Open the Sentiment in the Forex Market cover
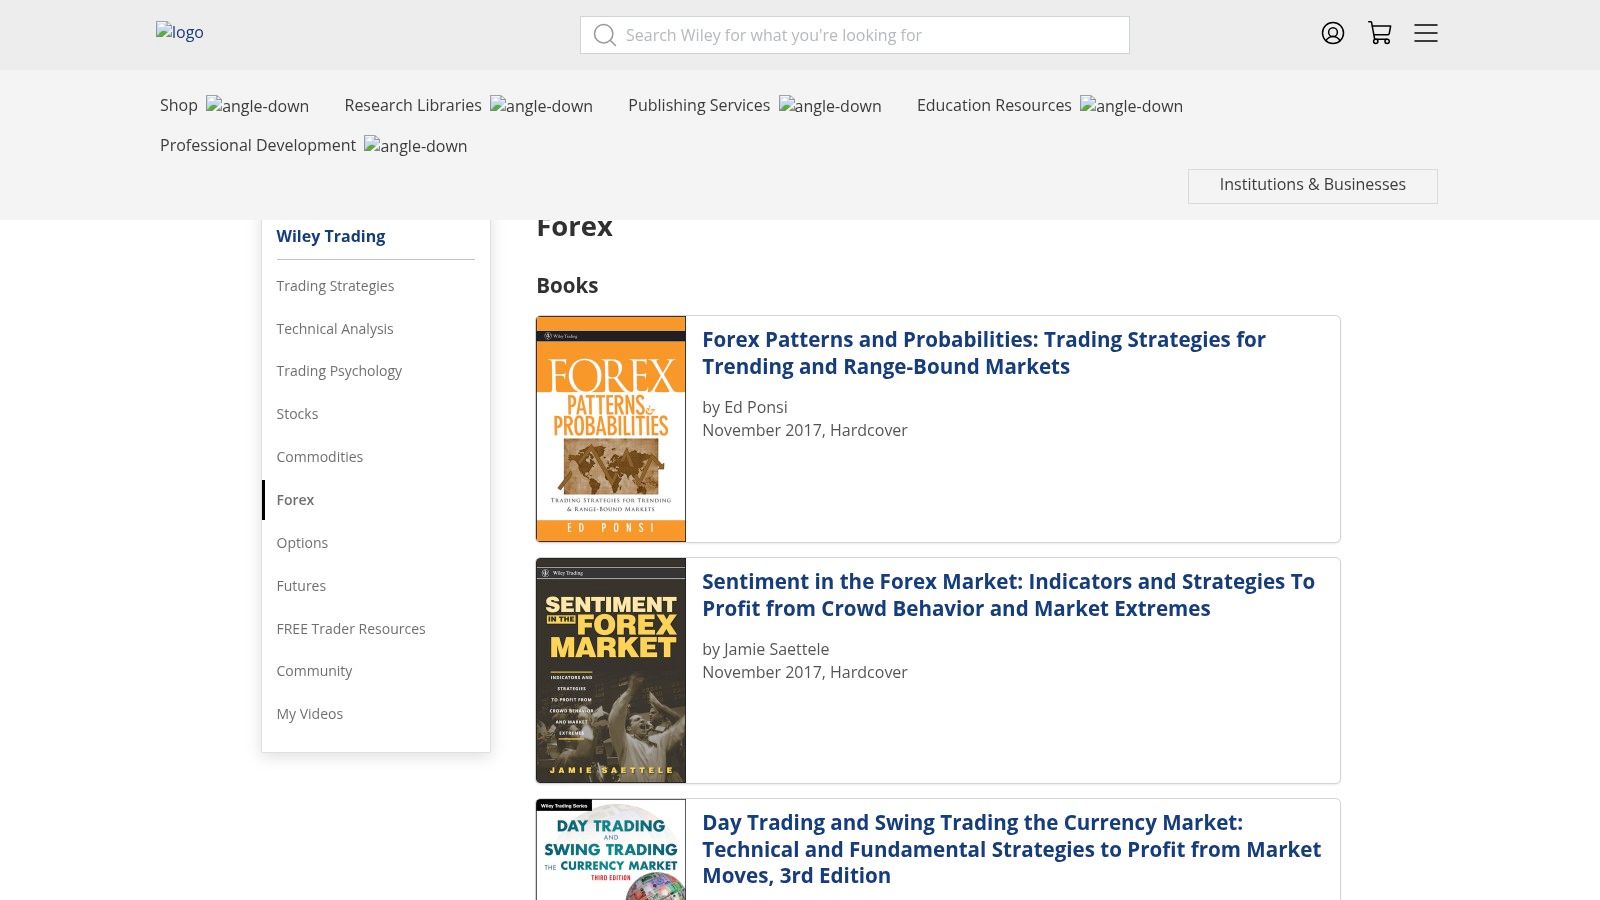The image size is (1600, 900). click(611, 670)
